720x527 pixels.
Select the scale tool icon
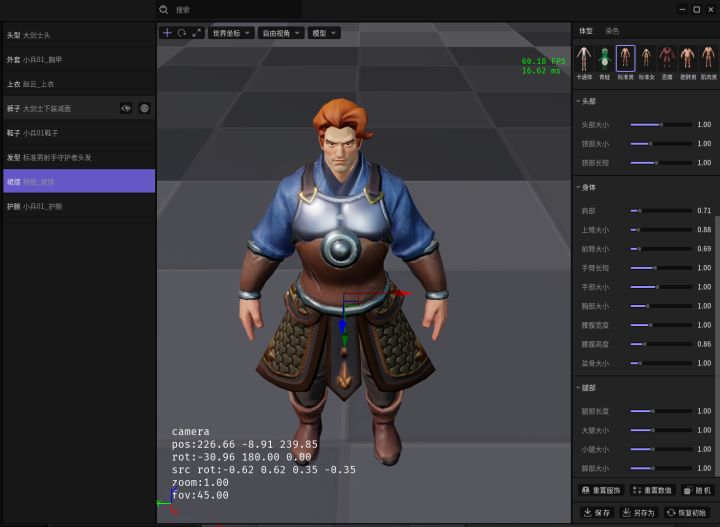click(x=197, y=33)
